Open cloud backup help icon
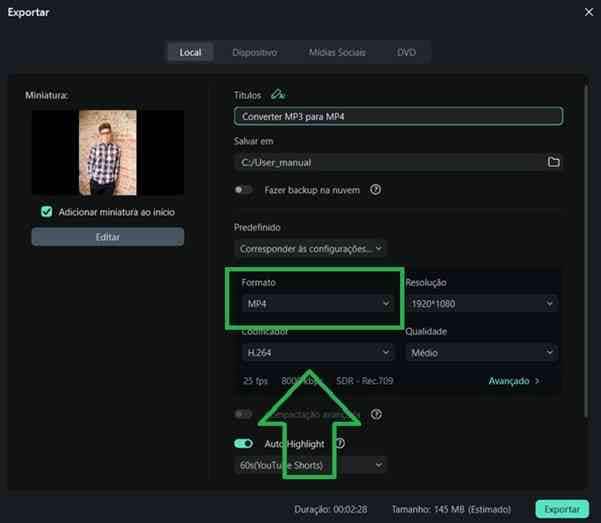Screen dimensions: 601x523 coord(375,189)
